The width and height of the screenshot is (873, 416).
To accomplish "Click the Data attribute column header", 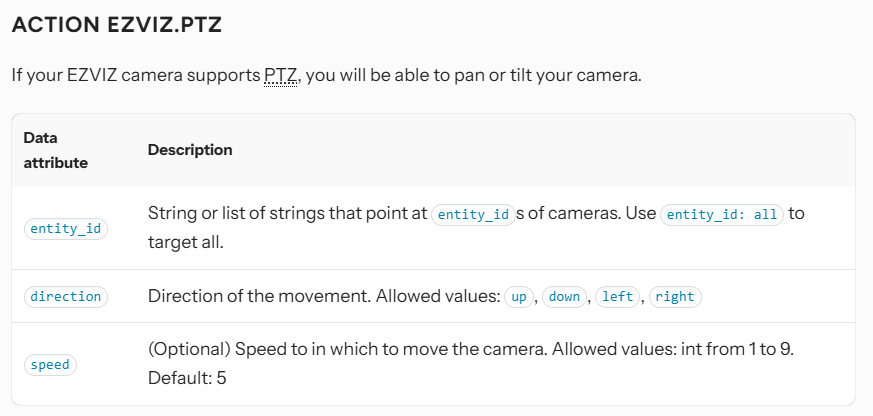I will (56, 150).
